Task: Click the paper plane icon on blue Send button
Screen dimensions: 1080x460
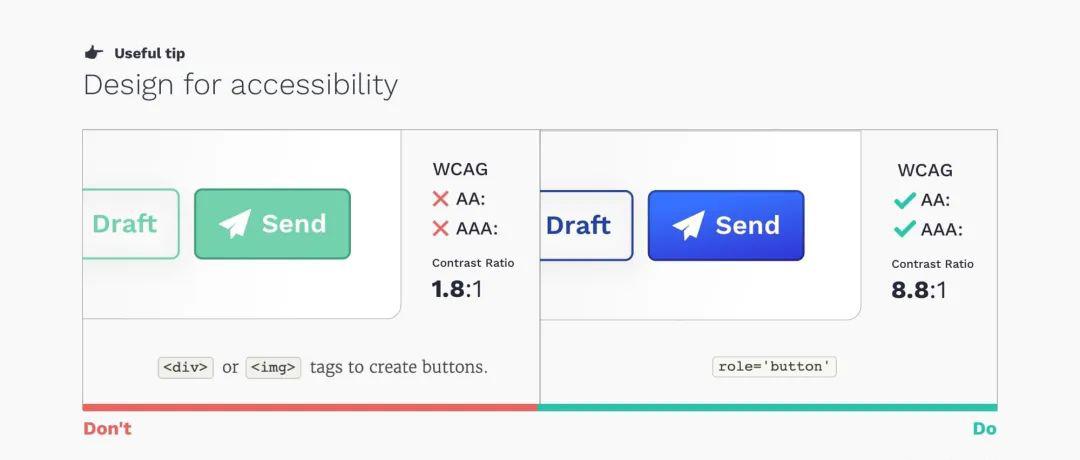Action: [689, 225]
